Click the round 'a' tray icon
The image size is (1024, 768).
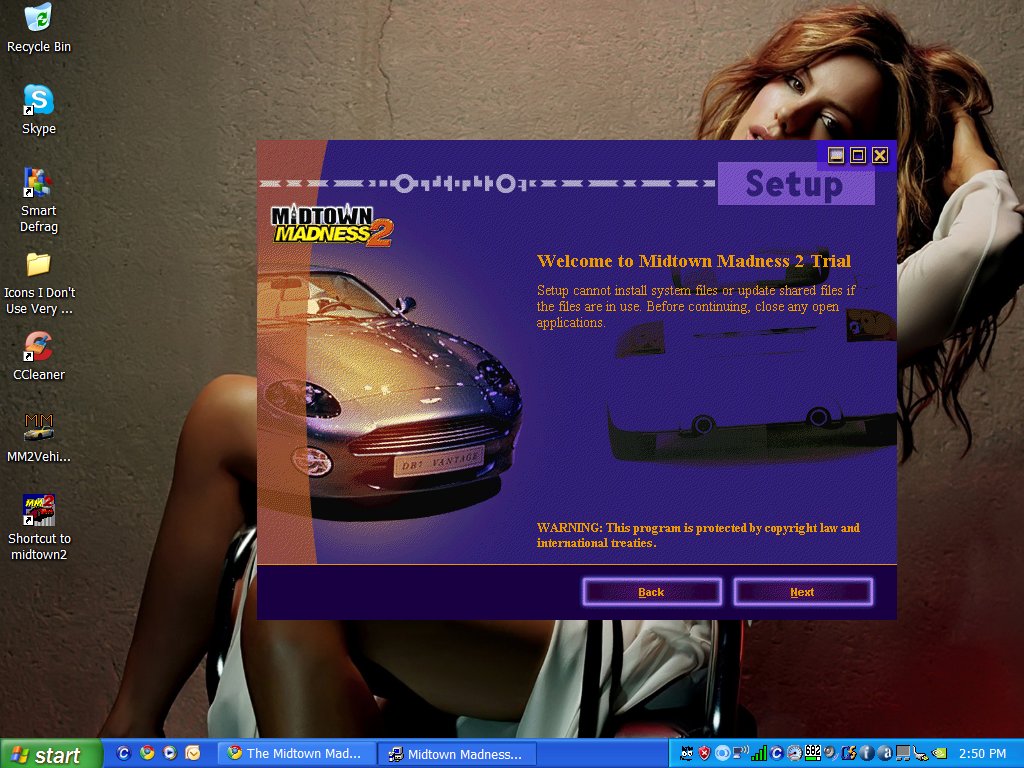pos(885,753)
